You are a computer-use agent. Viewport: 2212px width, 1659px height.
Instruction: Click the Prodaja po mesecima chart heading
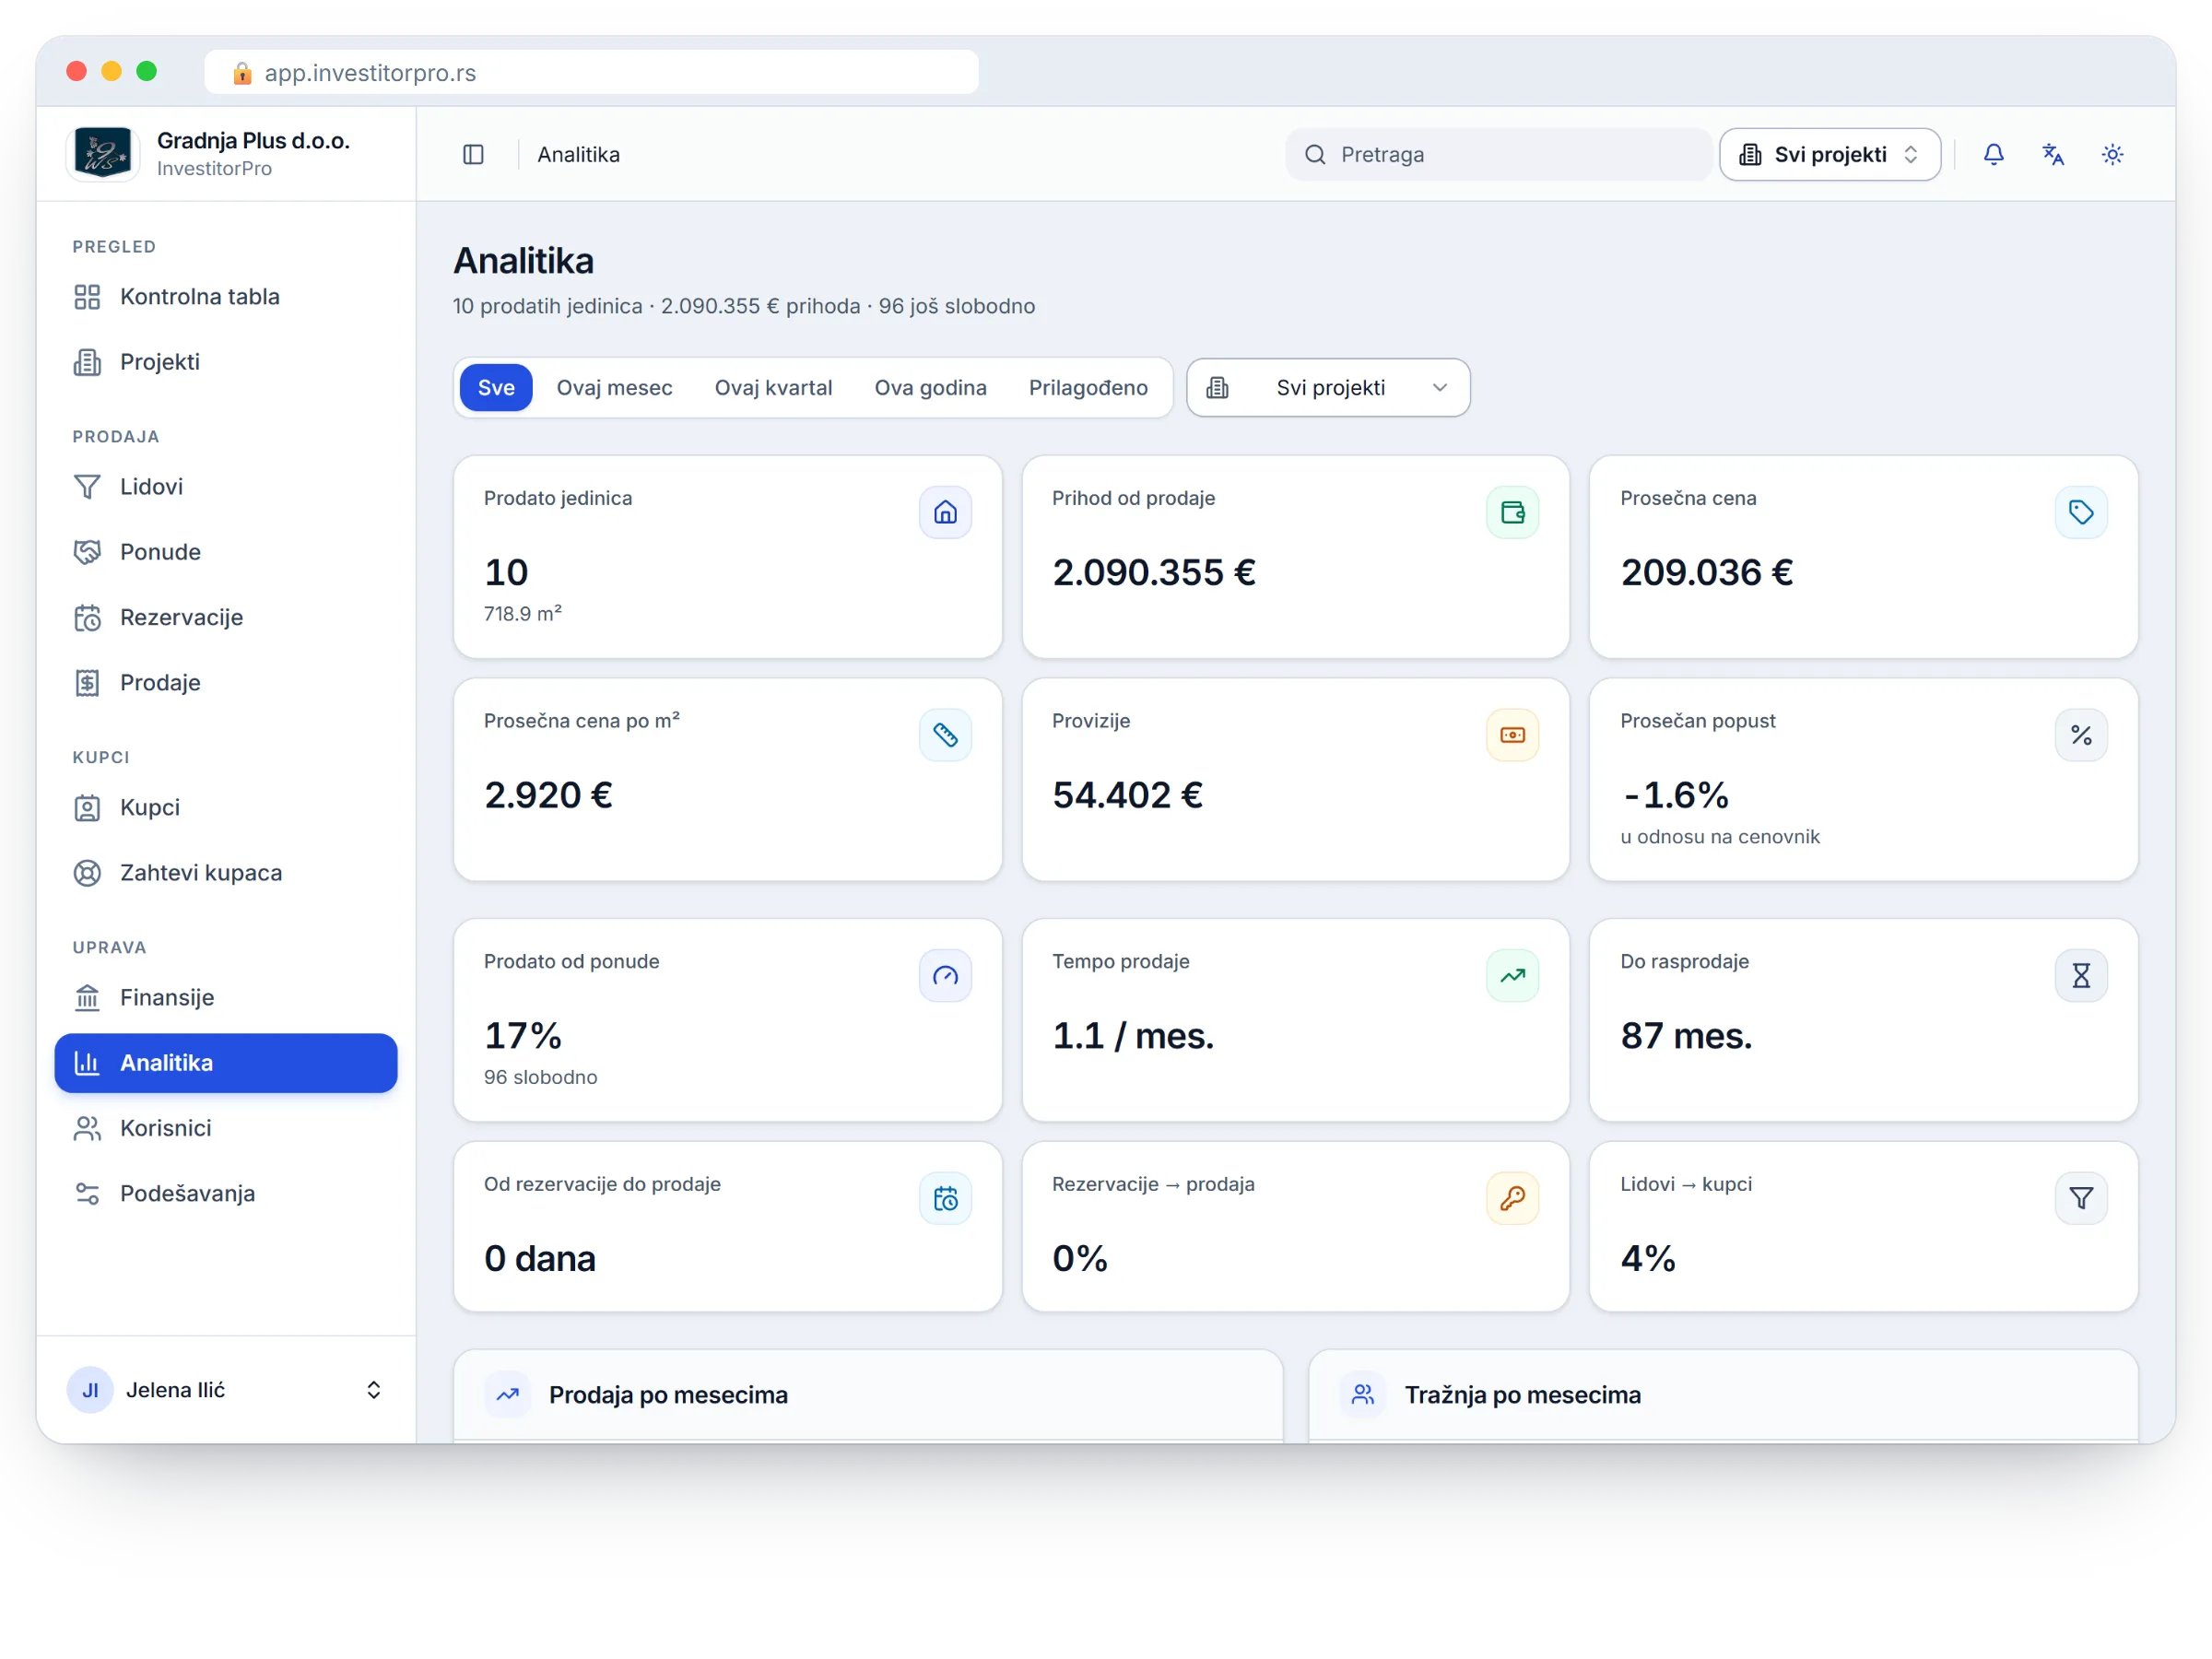point(668,1394)
